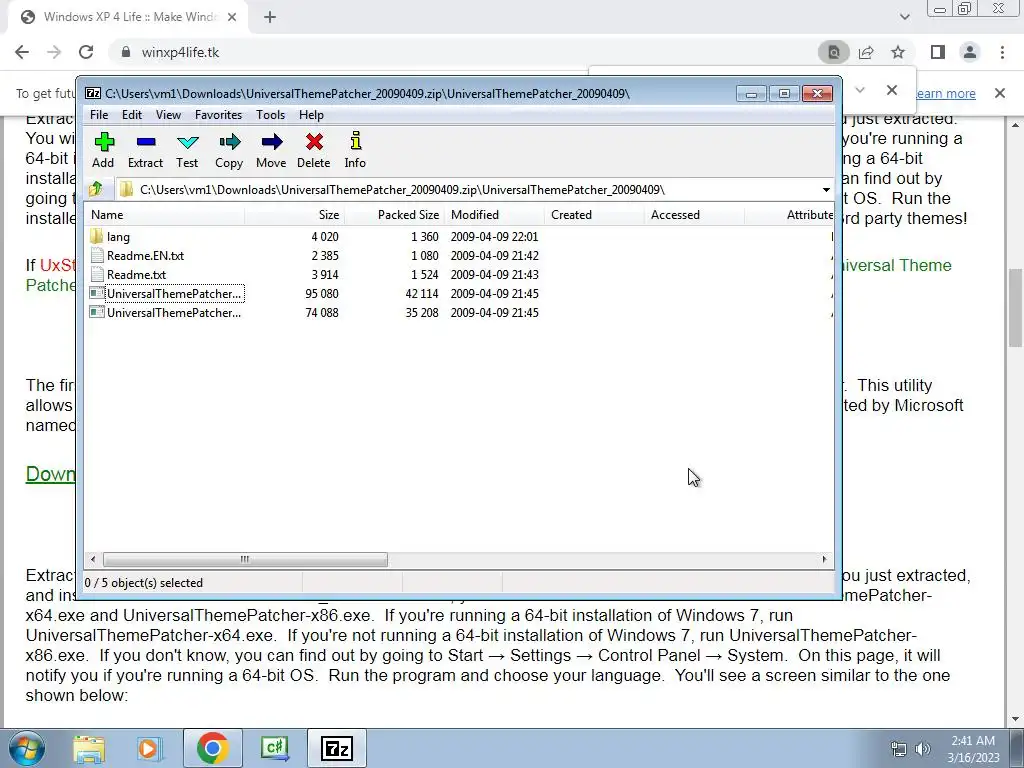Open the Favorites menu
1024x768 pixels.
coord(218,114)
